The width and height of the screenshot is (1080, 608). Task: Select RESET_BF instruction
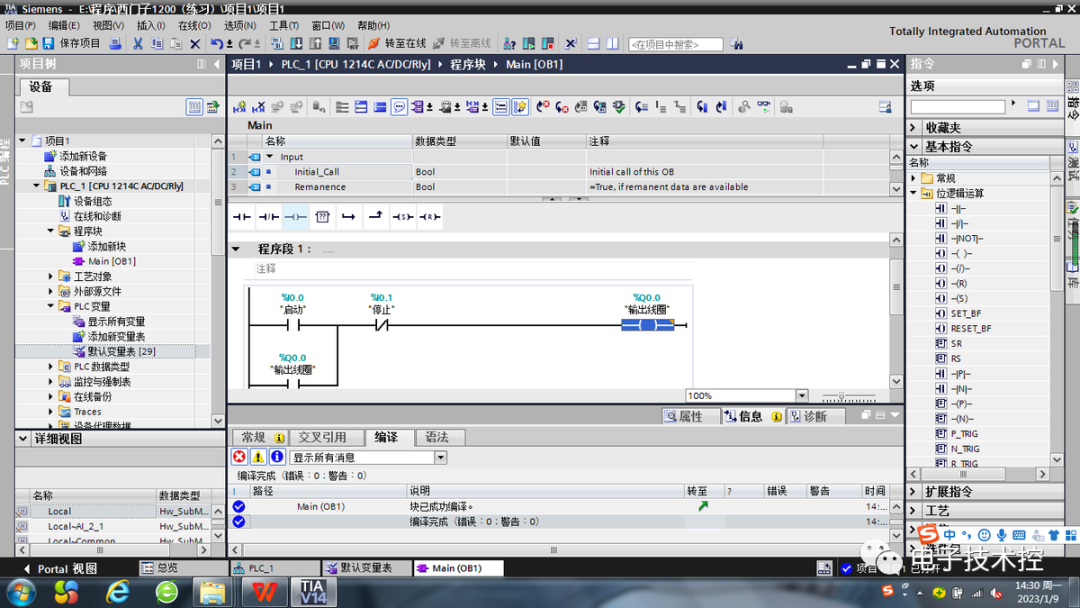point(971,328)
